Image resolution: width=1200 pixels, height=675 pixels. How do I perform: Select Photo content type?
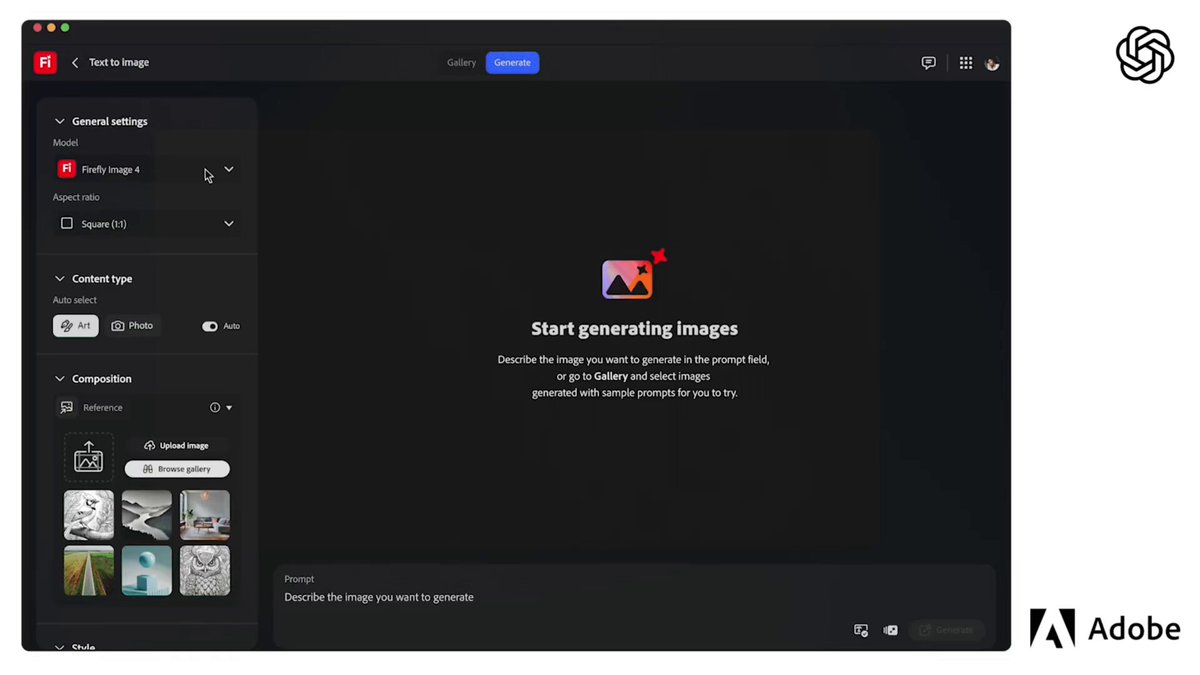pos(132,326)
